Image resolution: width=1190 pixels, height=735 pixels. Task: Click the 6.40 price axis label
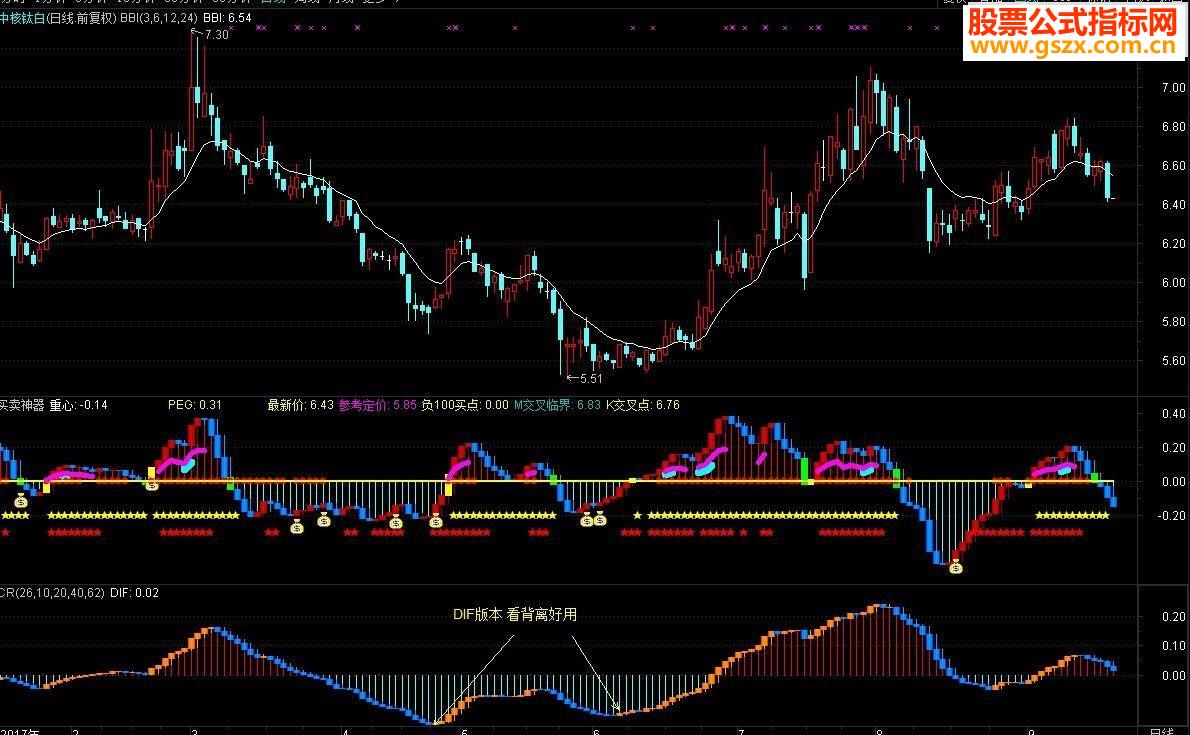click(x=1173, y=204)
